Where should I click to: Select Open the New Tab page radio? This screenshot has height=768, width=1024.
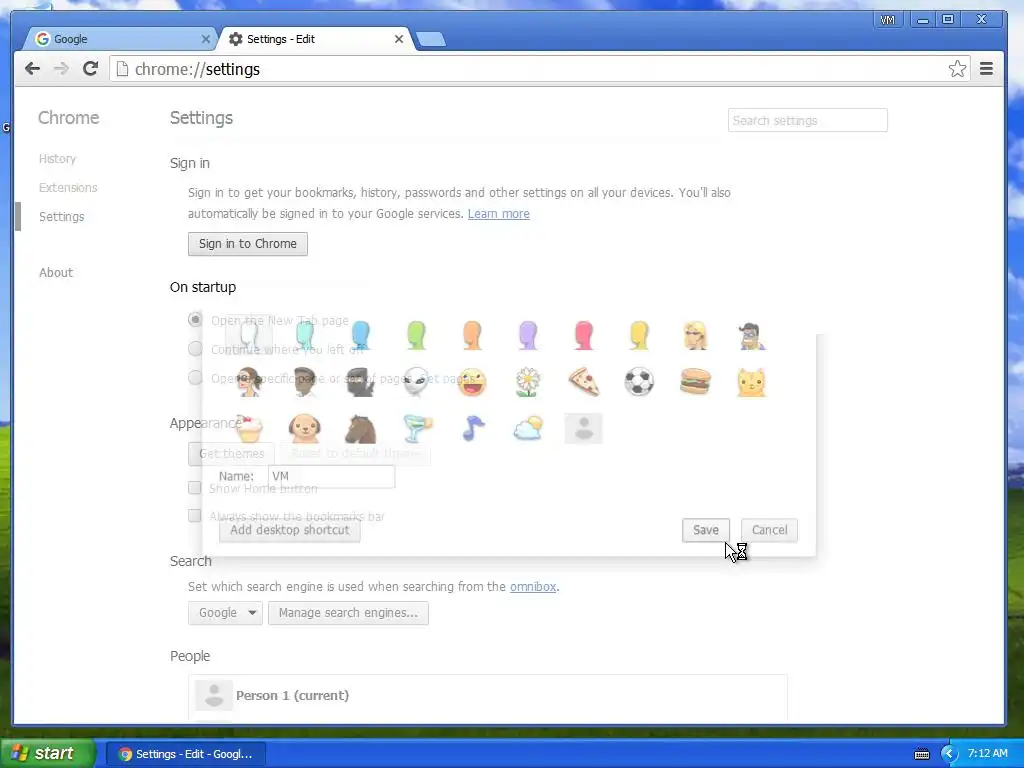(195, 319)
